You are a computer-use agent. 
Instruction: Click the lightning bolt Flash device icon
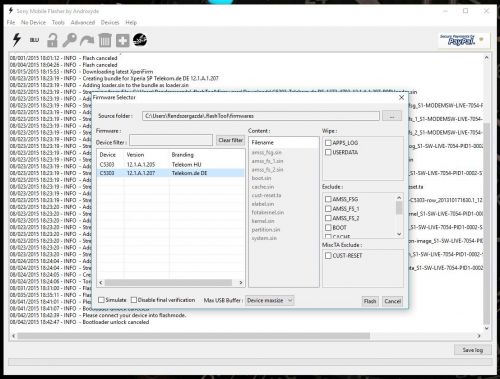pyautogui.click(x=16, y=40)
